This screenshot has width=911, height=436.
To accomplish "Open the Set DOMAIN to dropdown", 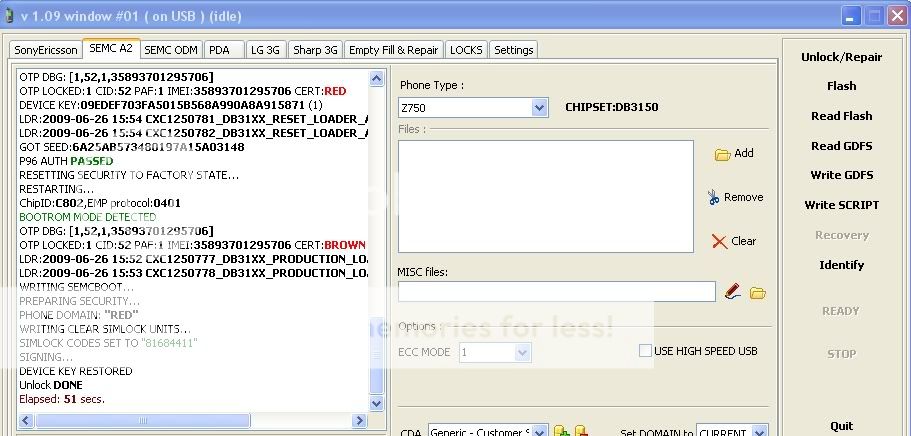I will pyautogui.click(x=758, y=431).
